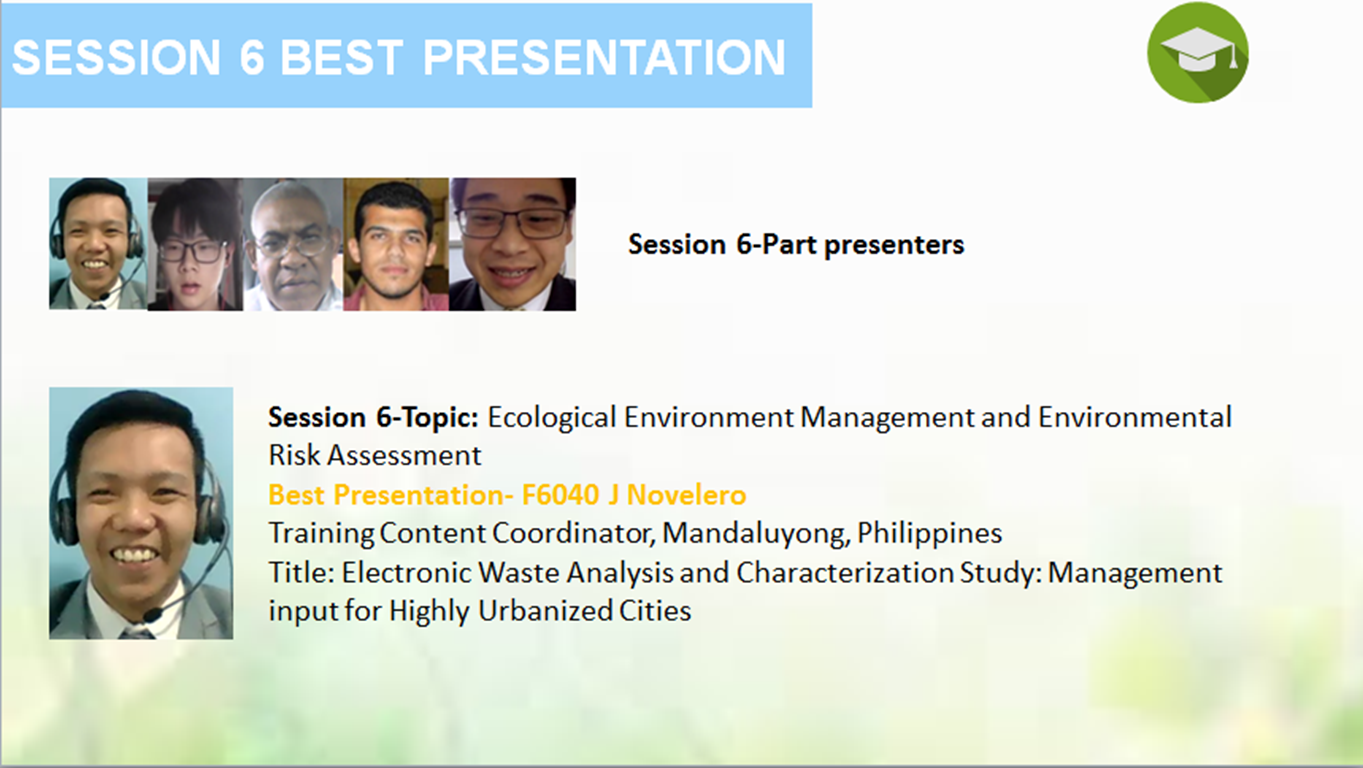The width and height of the screenshot is (1363, 768).
Task: Click the 'Risk Assessment' text line
Action: click(375, 456)
